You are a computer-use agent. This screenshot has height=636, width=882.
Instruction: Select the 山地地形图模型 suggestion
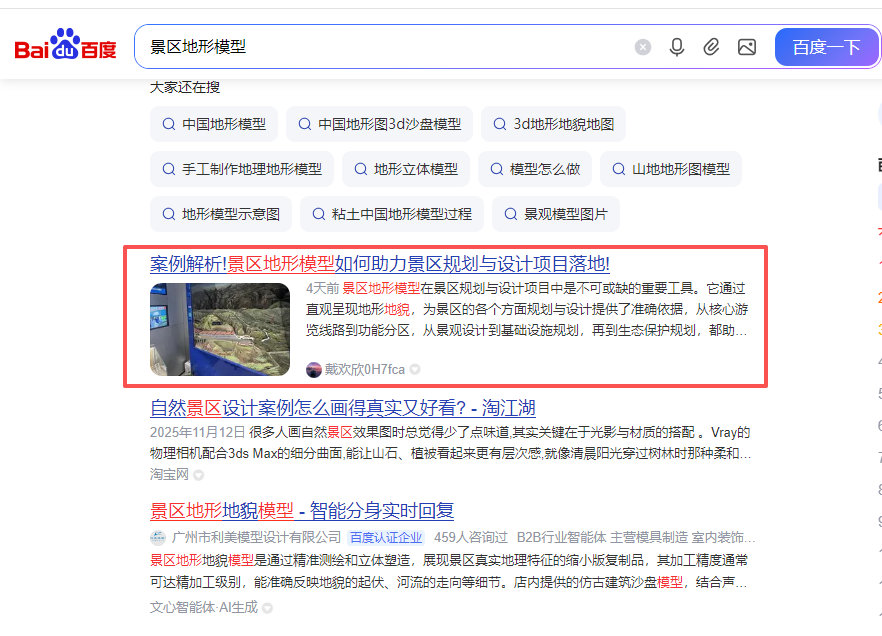point(670,169)
